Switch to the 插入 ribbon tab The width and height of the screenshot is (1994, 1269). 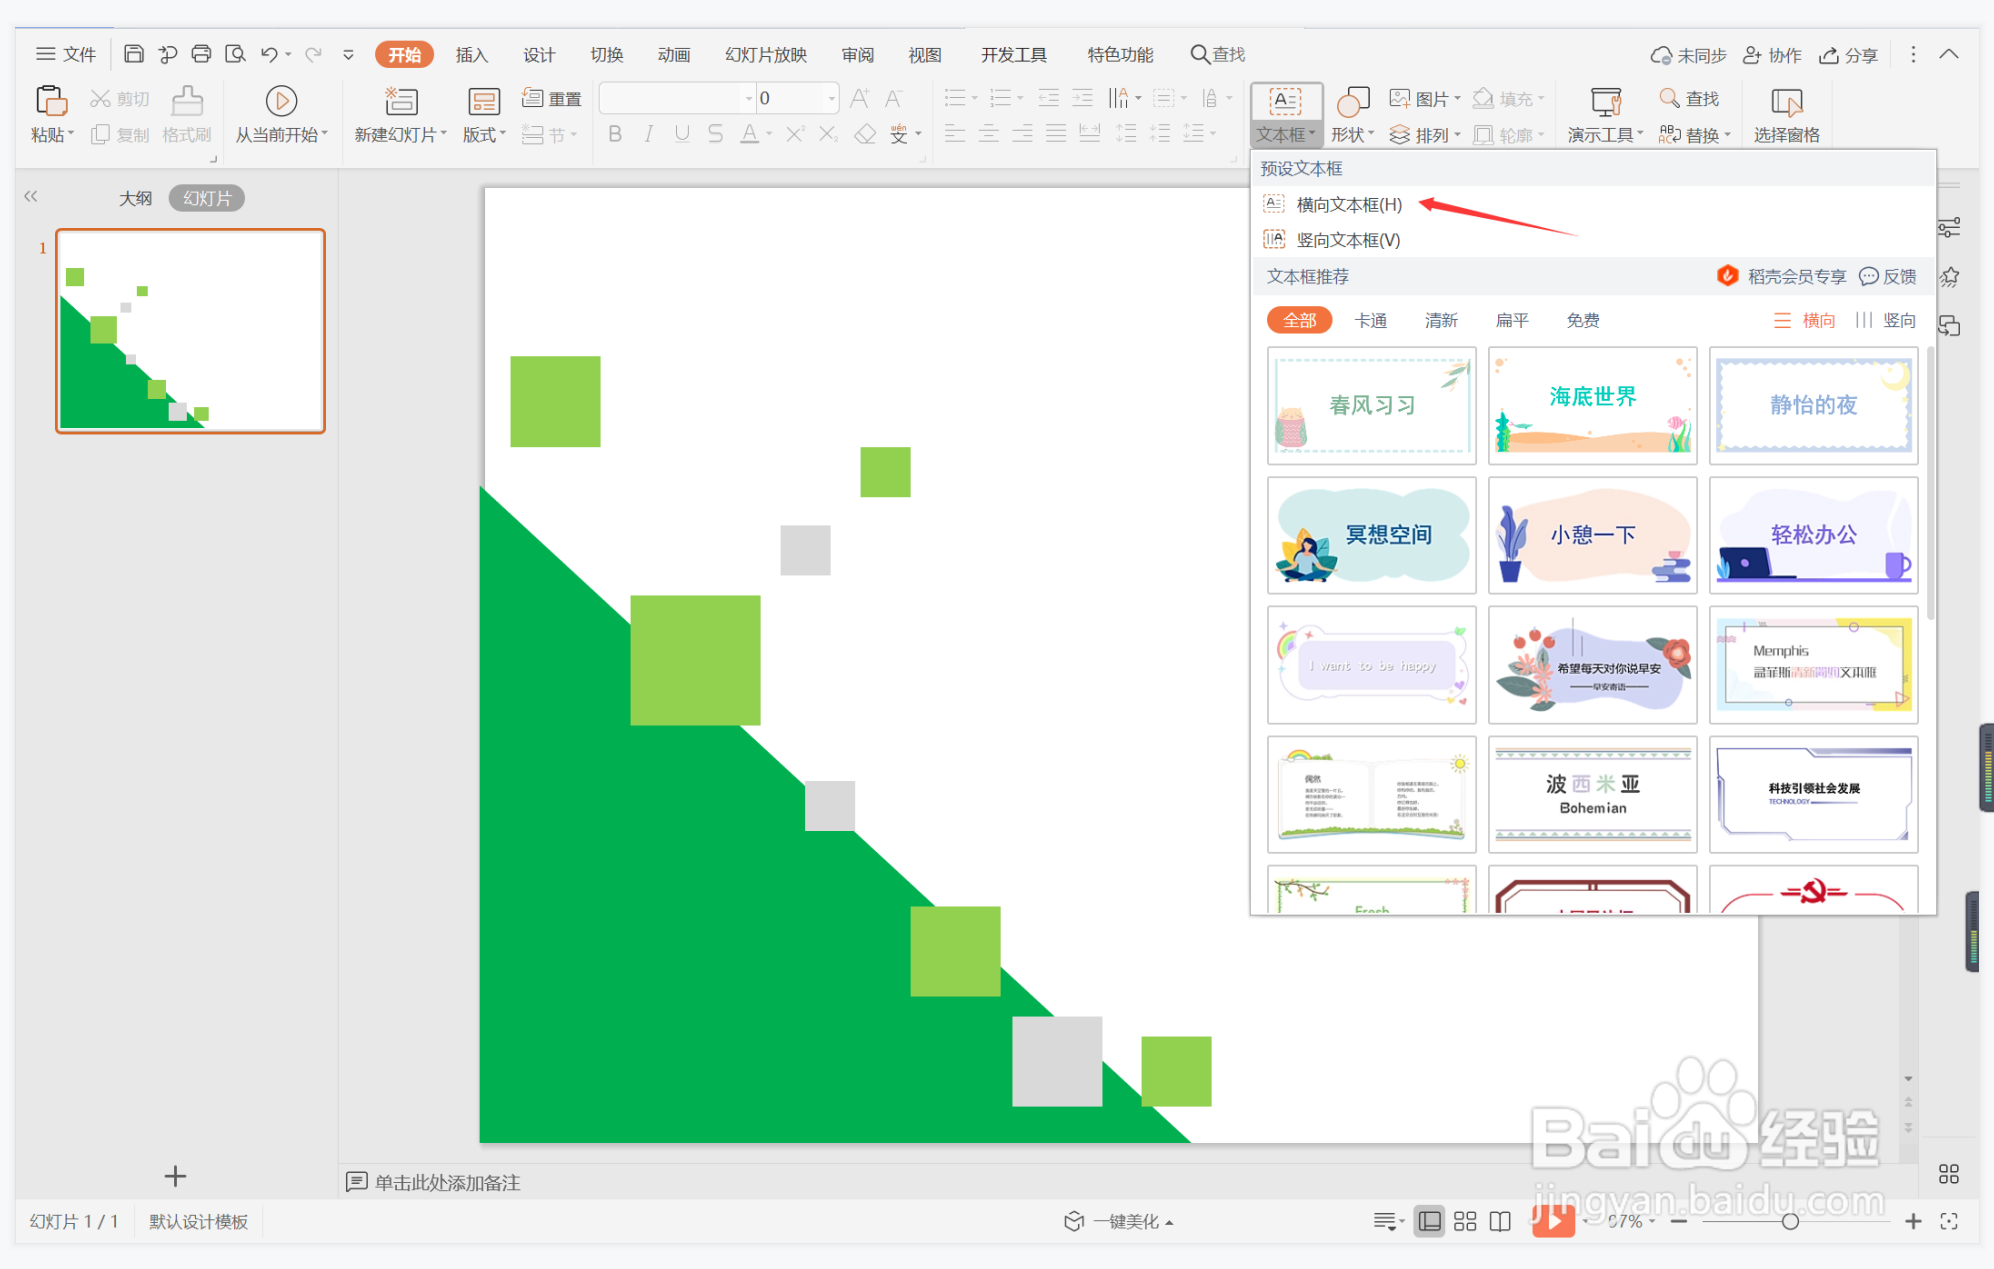point(471,54)
